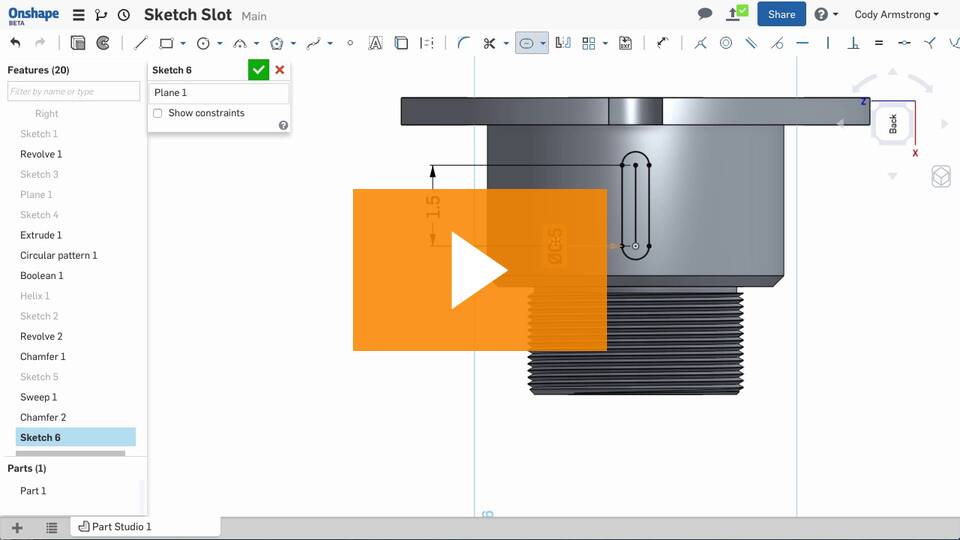Click the upload status icon
Screen dimensions: 960x540
click(x=737, y=13)
